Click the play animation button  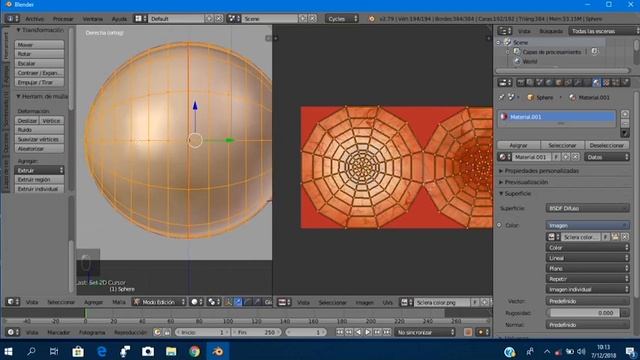point(368,332)
